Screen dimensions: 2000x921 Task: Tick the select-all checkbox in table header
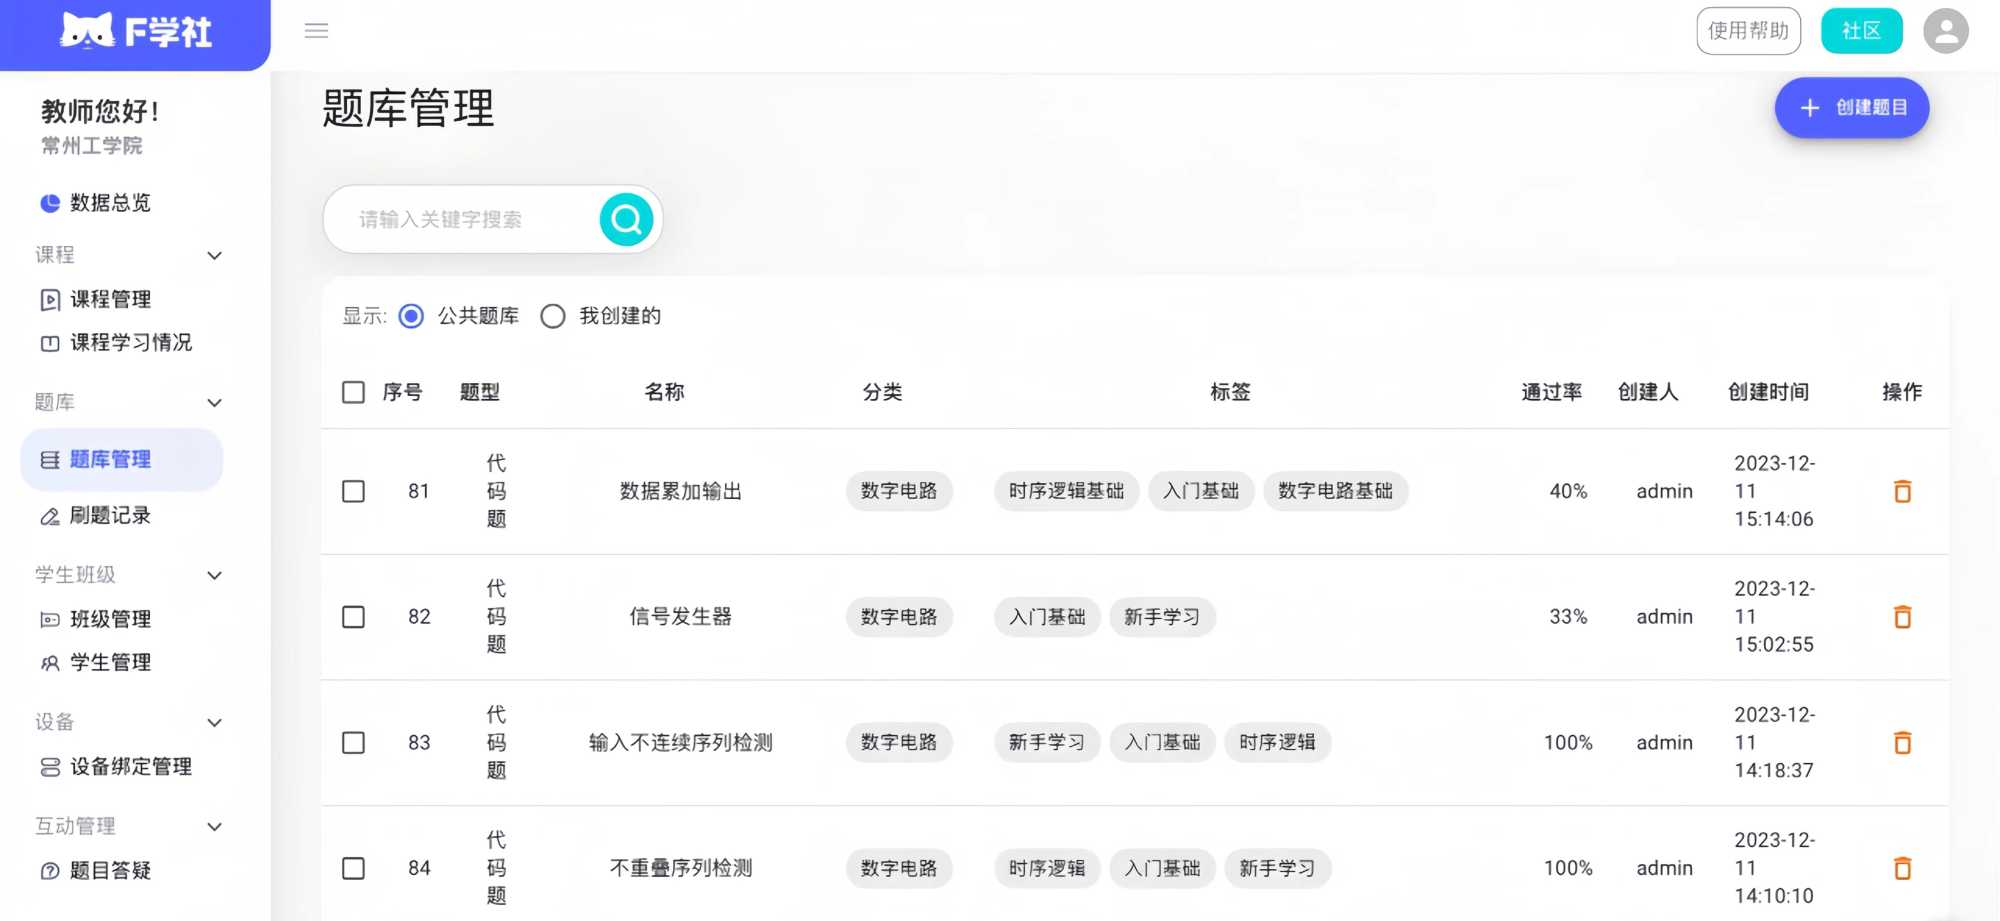353,392
